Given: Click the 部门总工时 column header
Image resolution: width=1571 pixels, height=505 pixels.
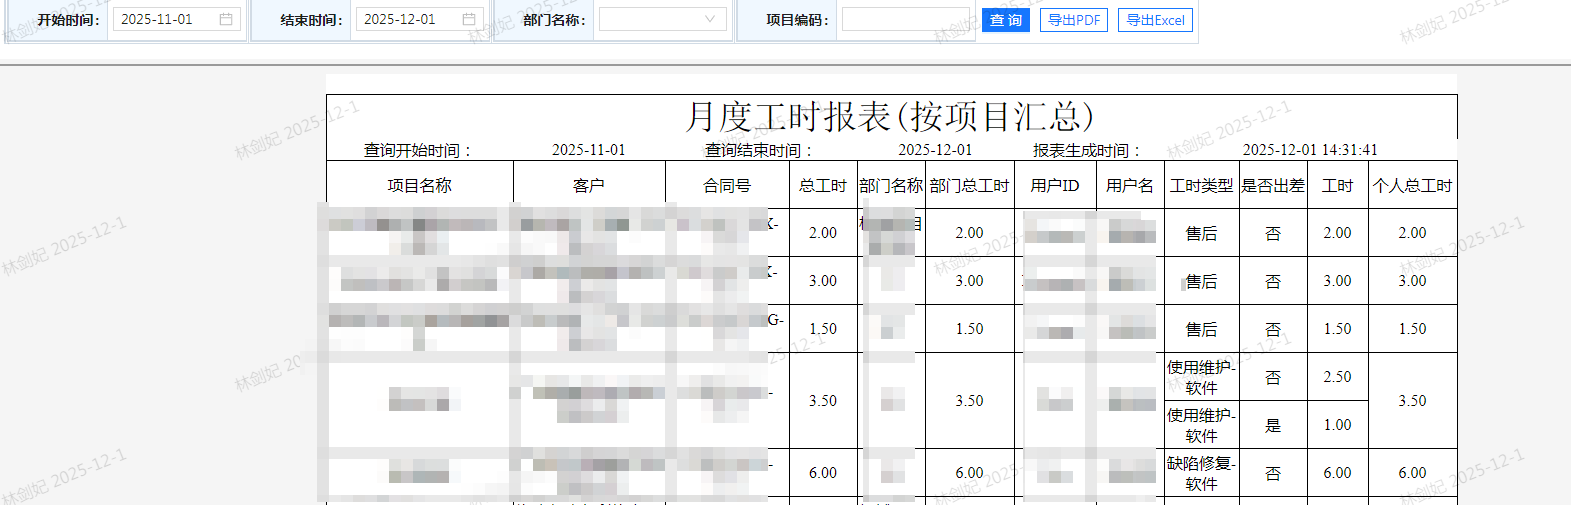Looking at the screenshot, I should tap(969, 185).
